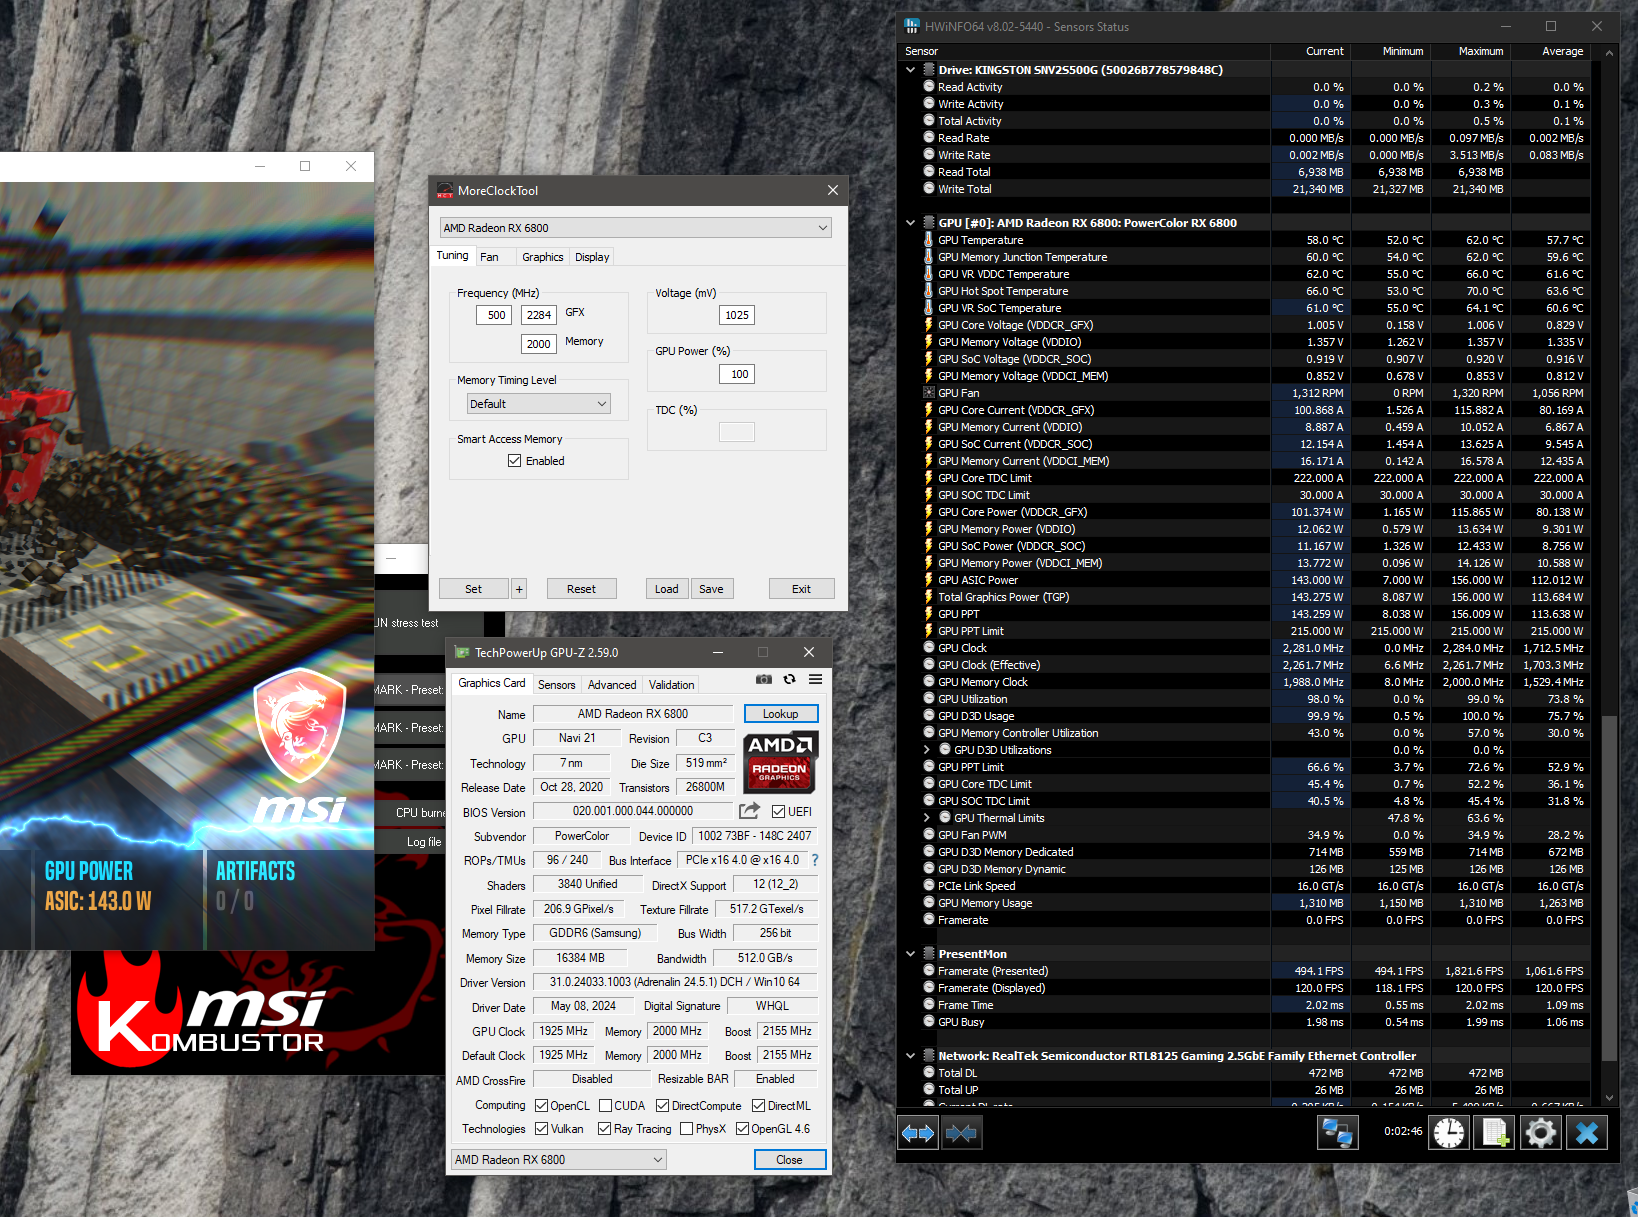Click Load button in MoreClockTool
This screenshot has height=1217, width=1638.
[x=667, y=589]
